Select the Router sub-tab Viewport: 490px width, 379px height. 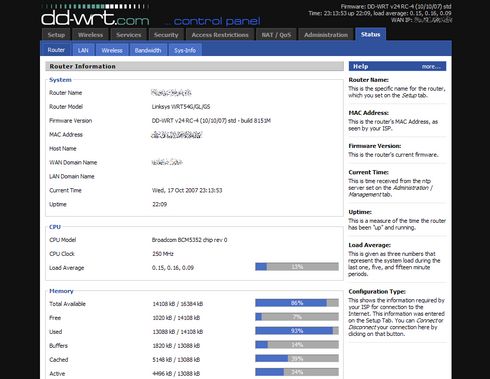coord(56,50)
